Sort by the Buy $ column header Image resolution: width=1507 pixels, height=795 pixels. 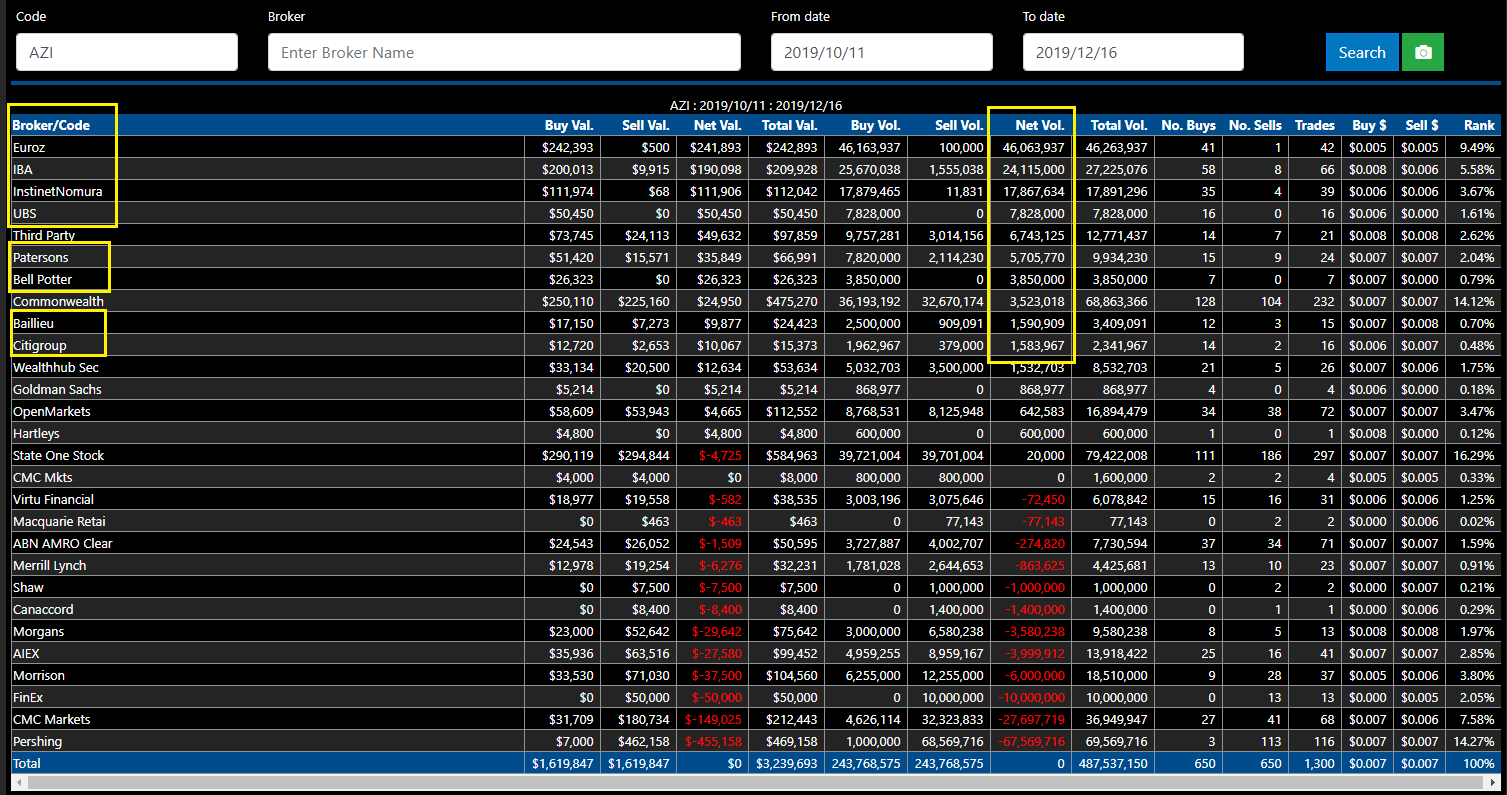pyautogui.click(x=1370, y=125)
